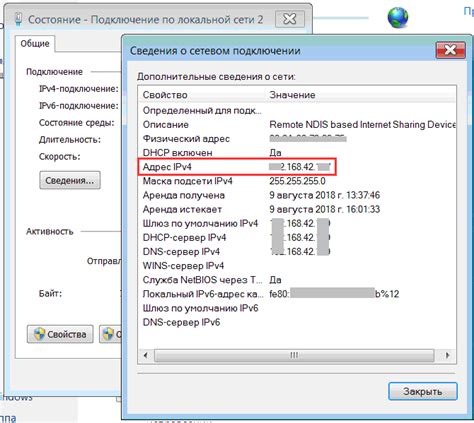Click the network globe icon in background
The image size is (474, 423).
398,17
